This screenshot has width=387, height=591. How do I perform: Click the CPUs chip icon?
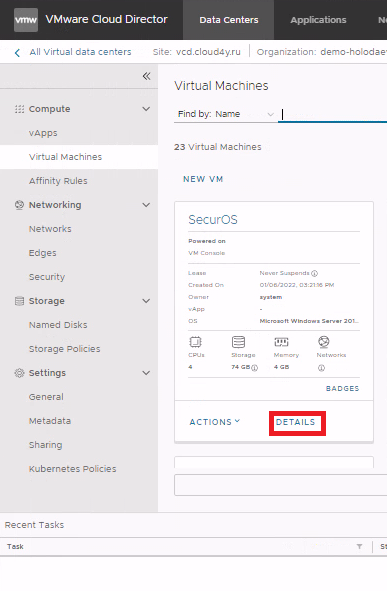[195, 342]
